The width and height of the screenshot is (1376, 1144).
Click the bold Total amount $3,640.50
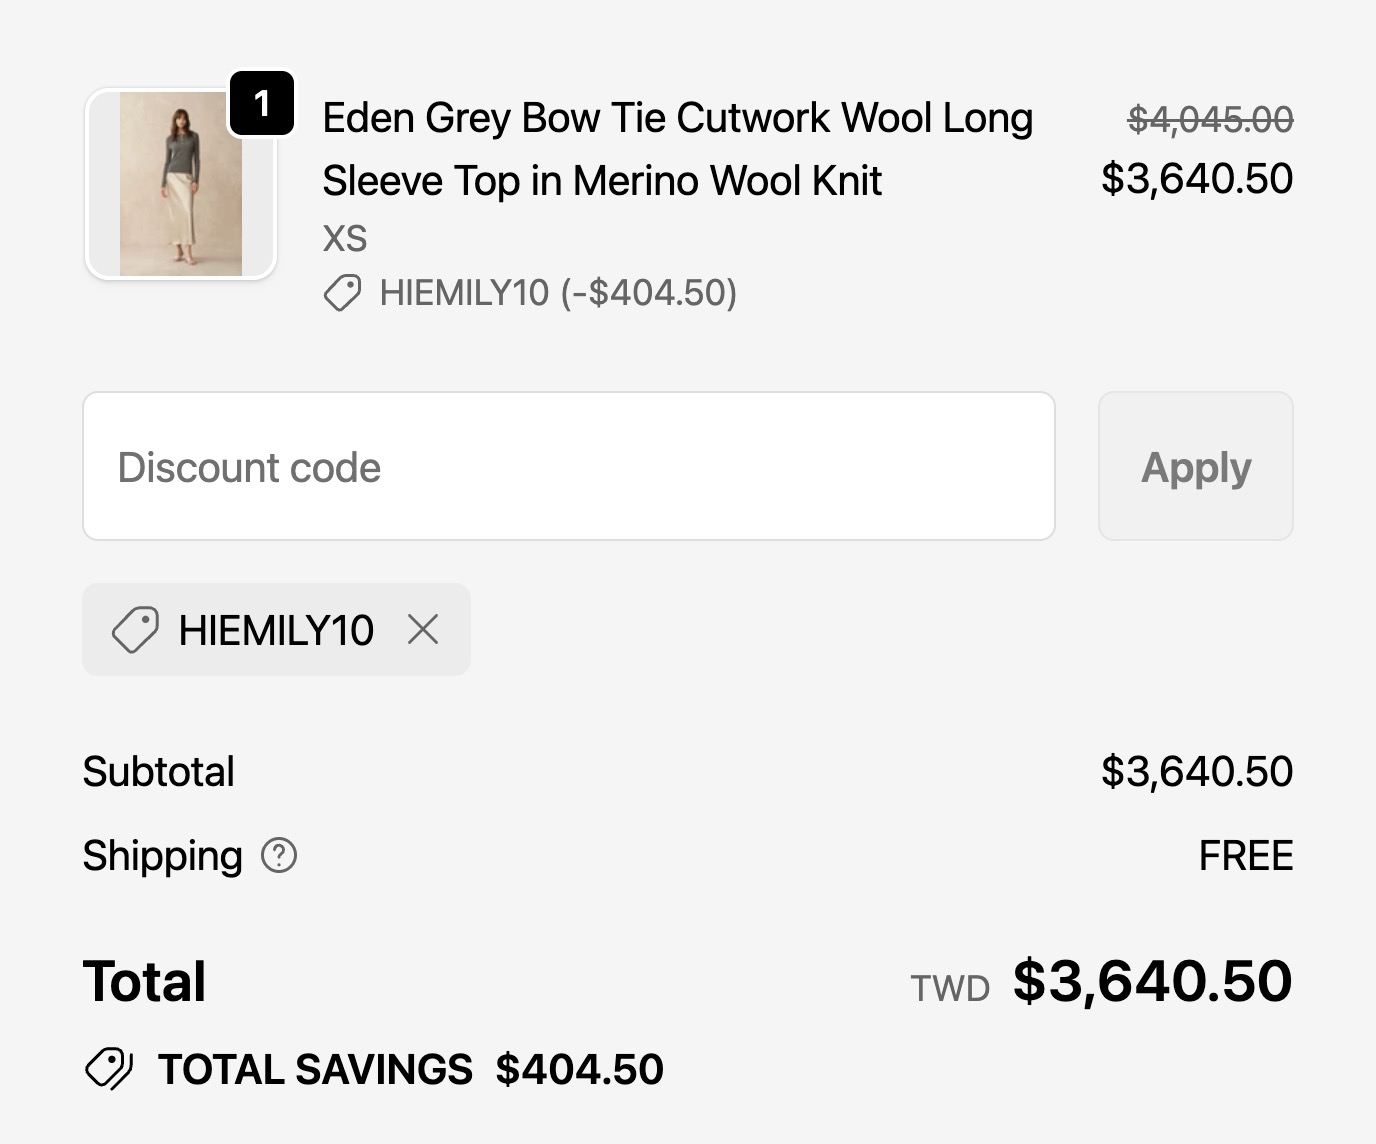(1152, 981)
